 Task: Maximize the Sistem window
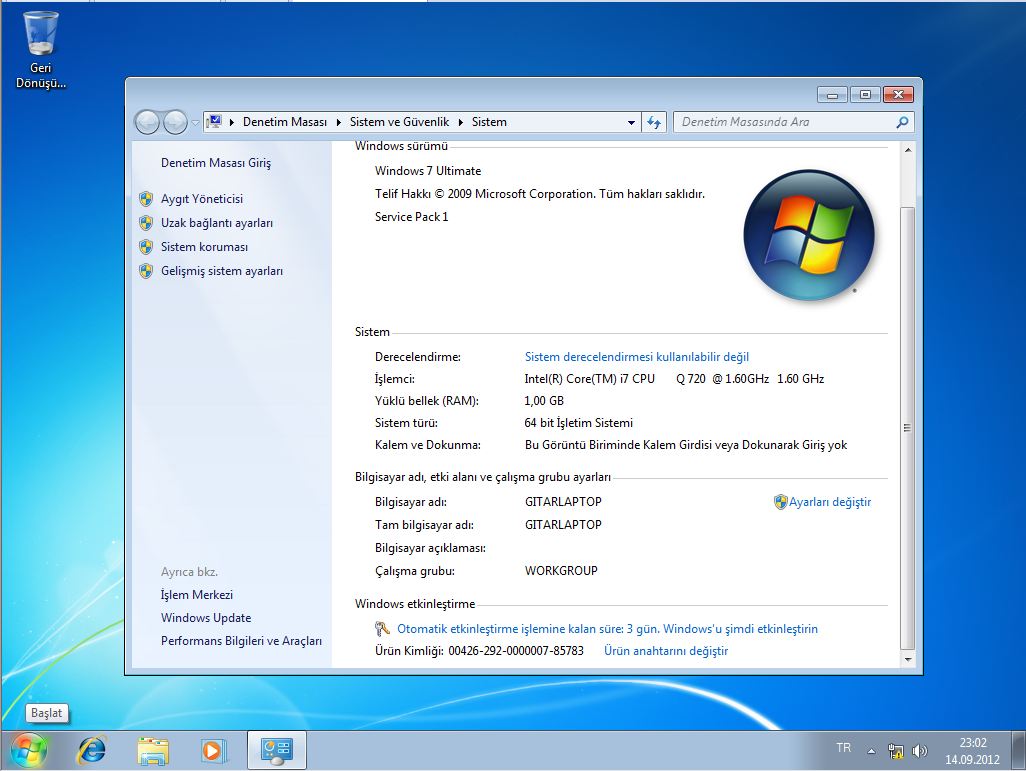[x=865, y=95]
